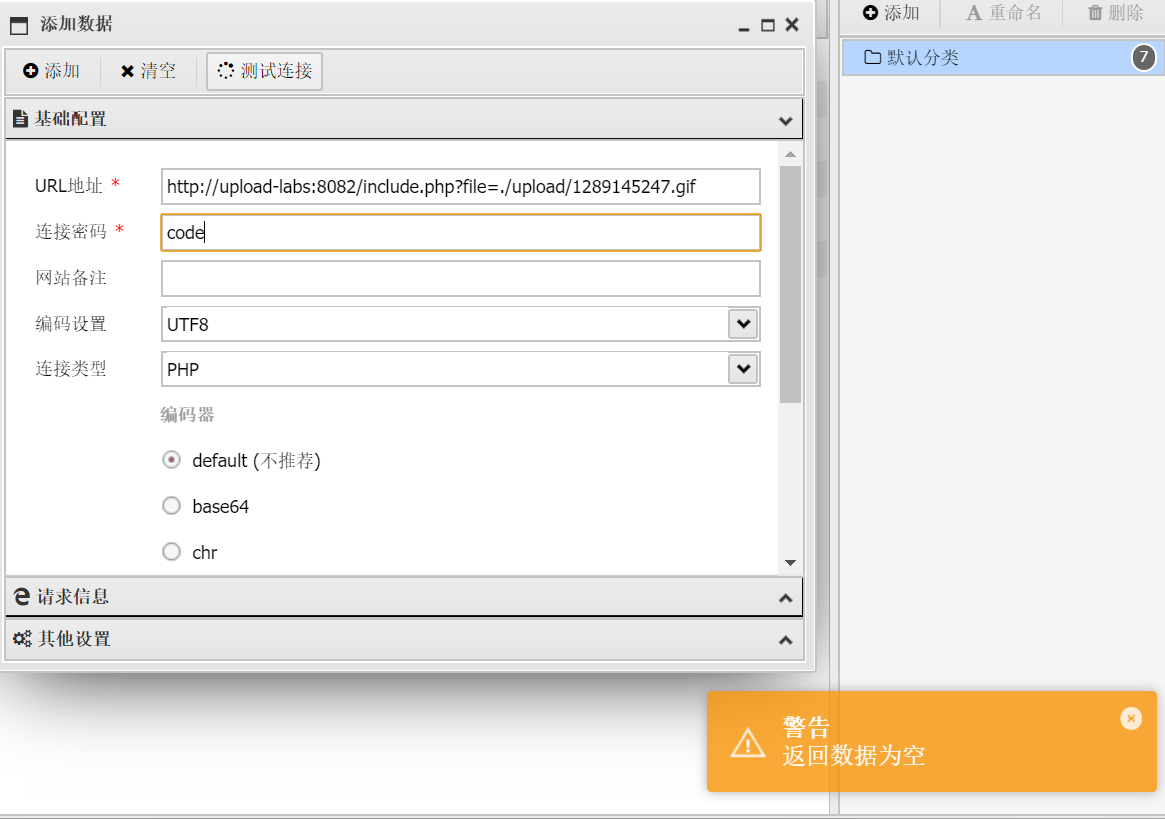Click the folder icon of 默认分类
The width and height of the screenshot is (1165, 819).
pyautogui.click(x=872, y=57)
